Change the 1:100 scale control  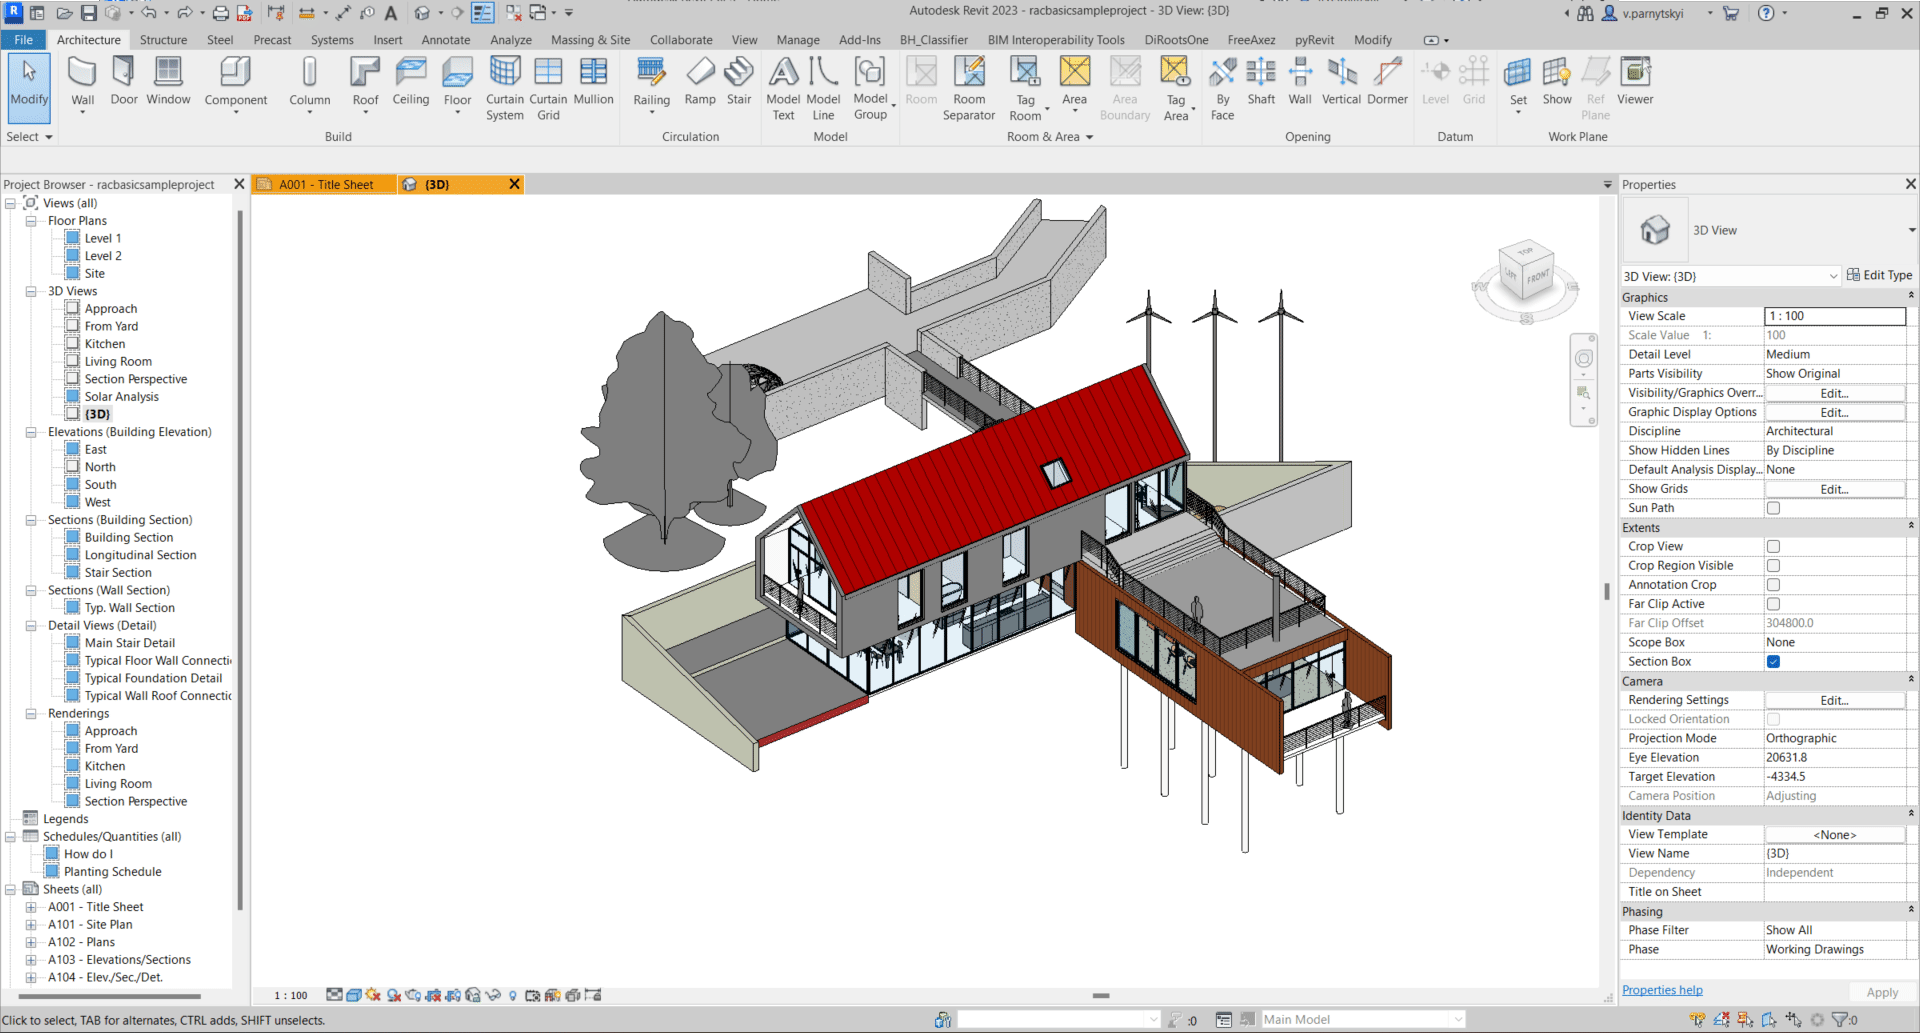[289, 994]
